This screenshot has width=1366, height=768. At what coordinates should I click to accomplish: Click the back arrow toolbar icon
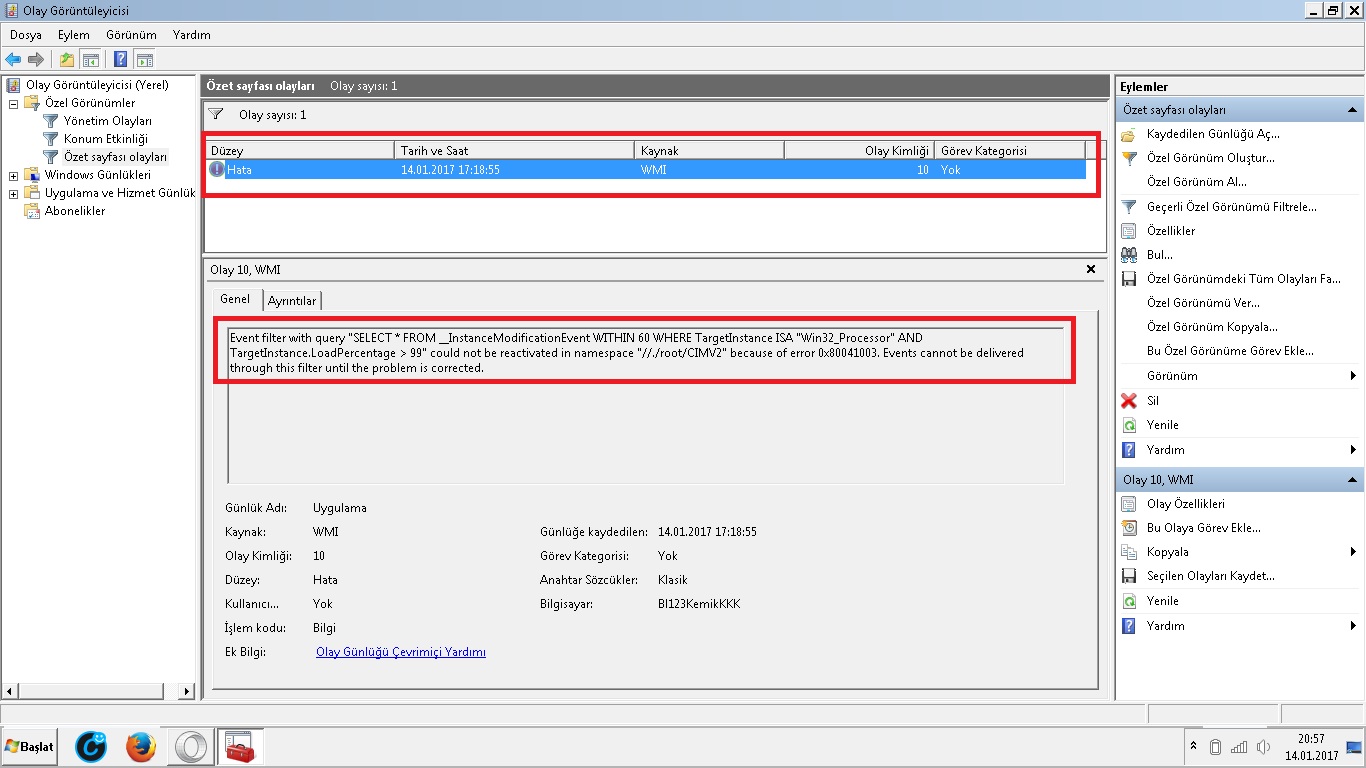click(13, 60)
